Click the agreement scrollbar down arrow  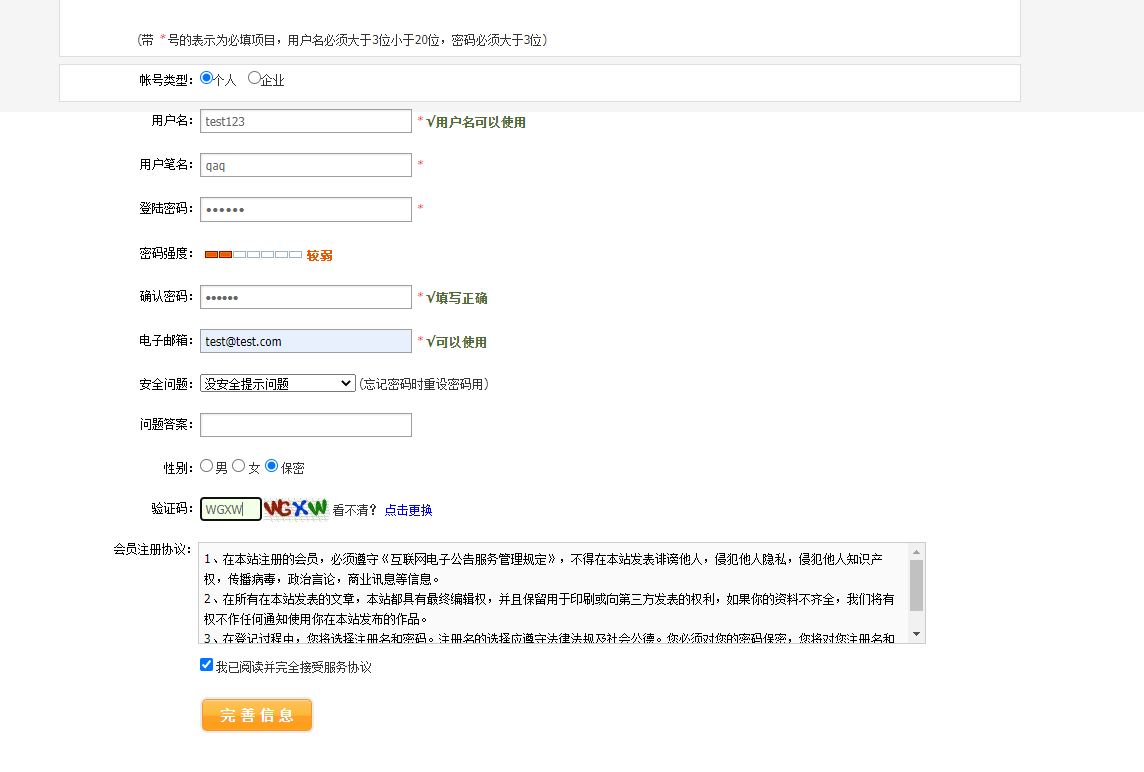pyautogui.click(x=916, y=635)
